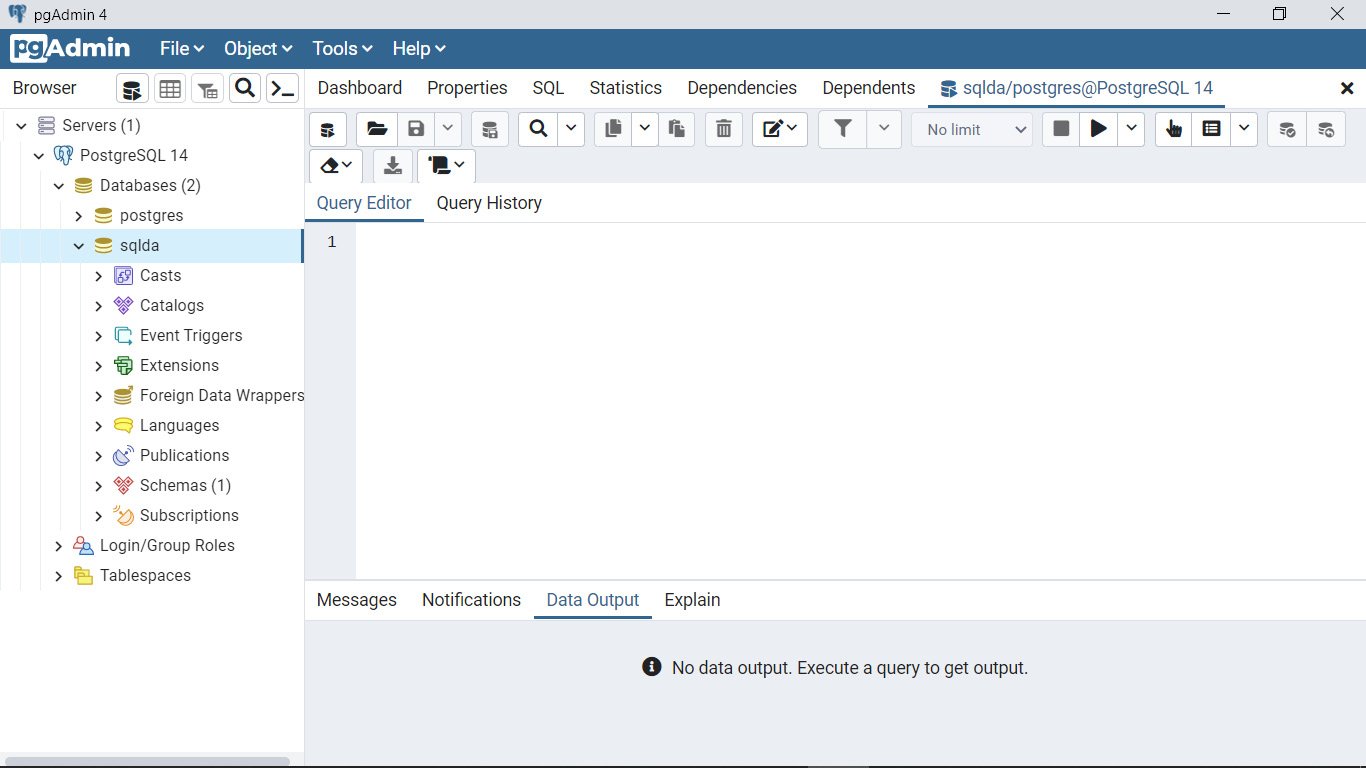Screen dimensions: 1366x768
Task: Collapse the sqlda database node
Action: pyautogui.click(x=79, y=246)
